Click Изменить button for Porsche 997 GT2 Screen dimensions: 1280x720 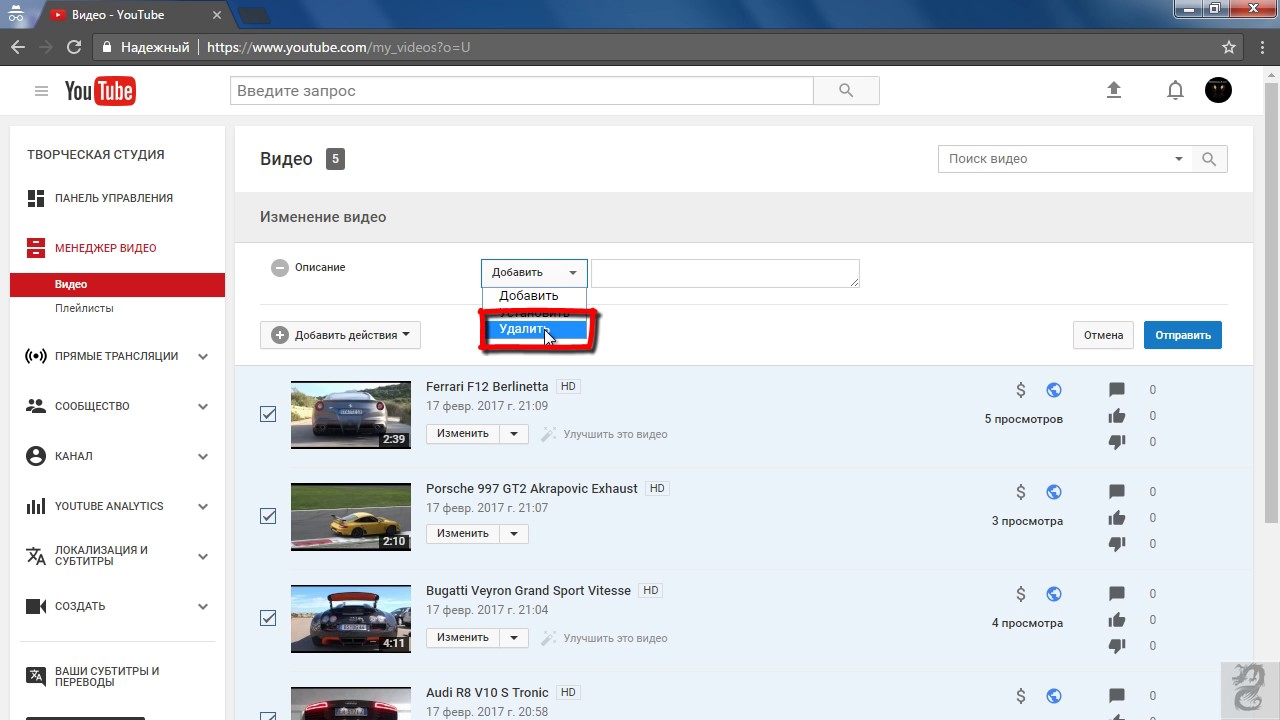click(x=463, y=534)
